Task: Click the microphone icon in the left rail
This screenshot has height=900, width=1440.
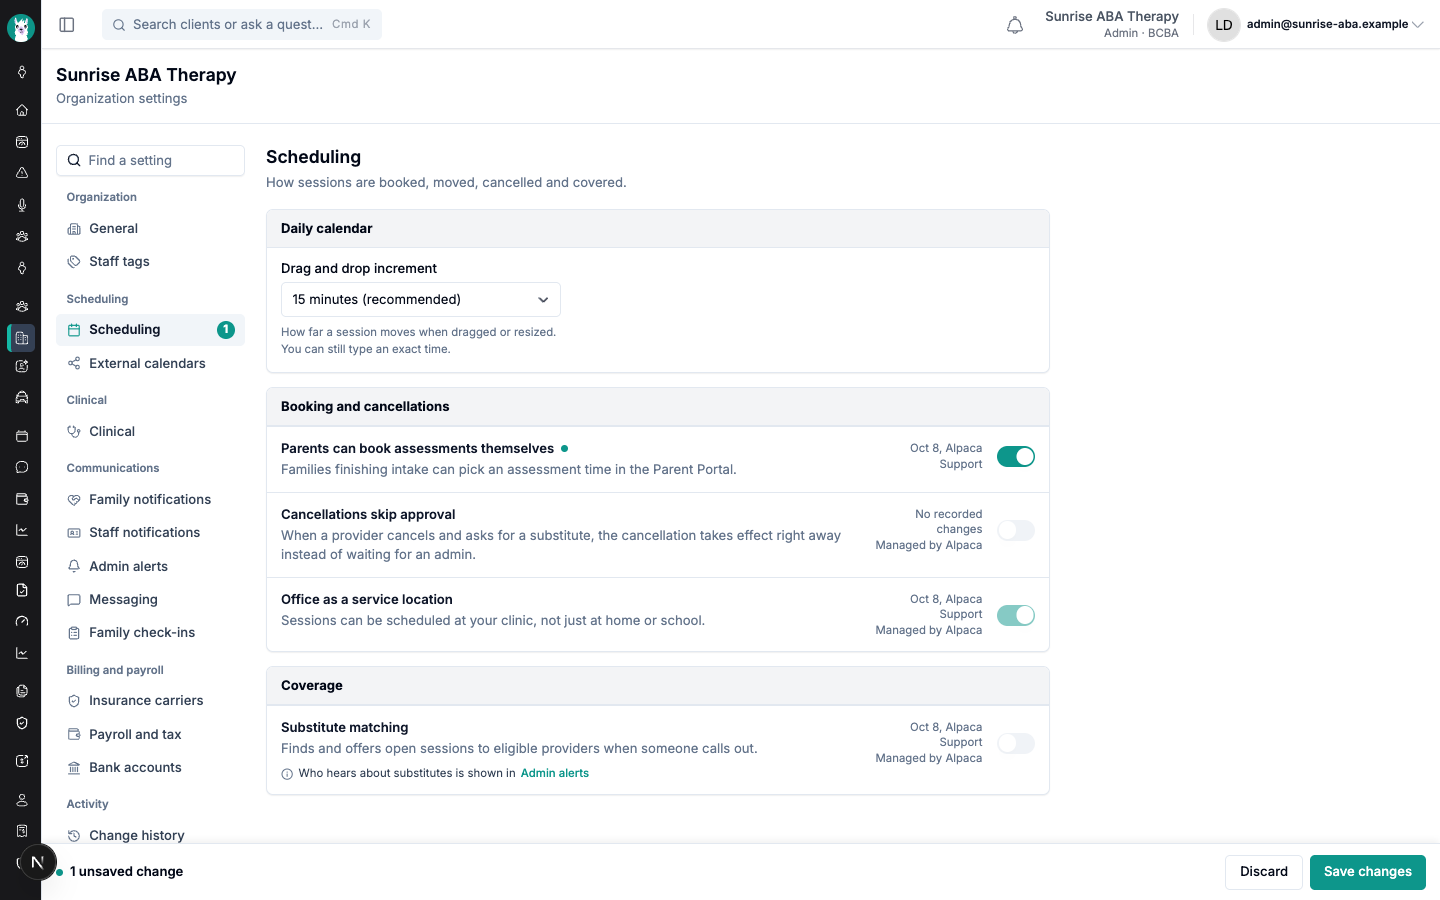Action: (21, 205)
